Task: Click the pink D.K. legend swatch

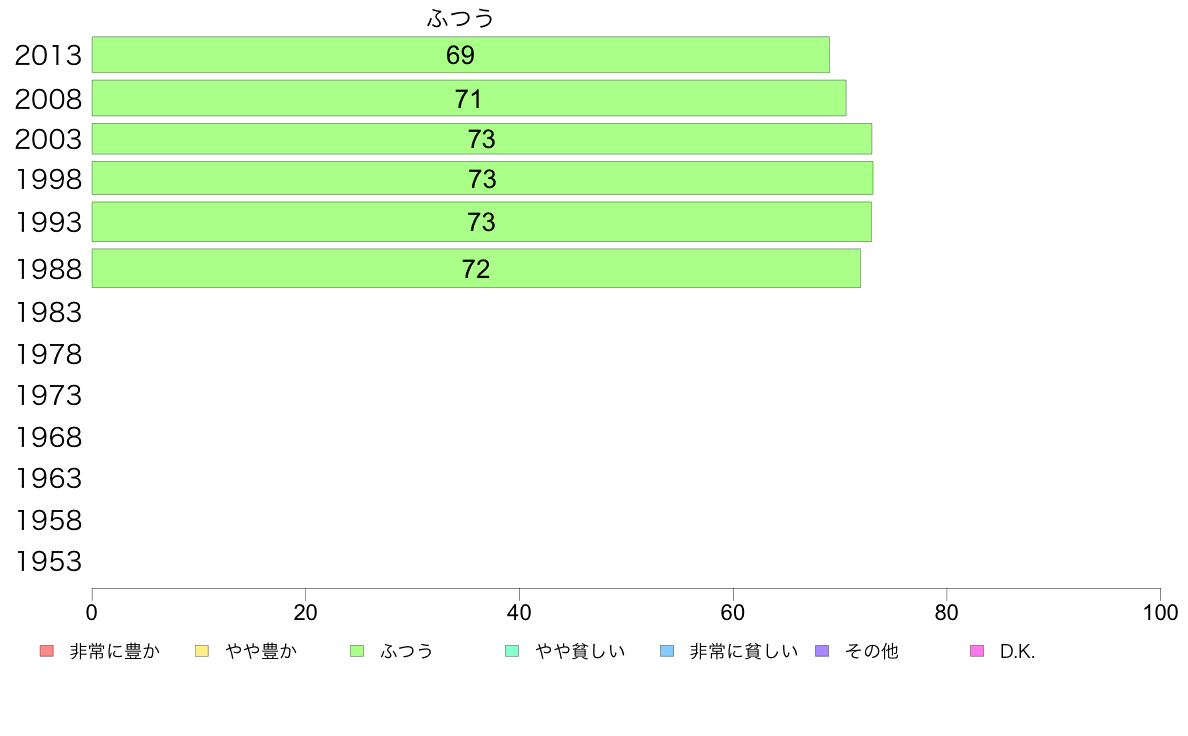Action: pyautogui.click(x=977, y=651)
